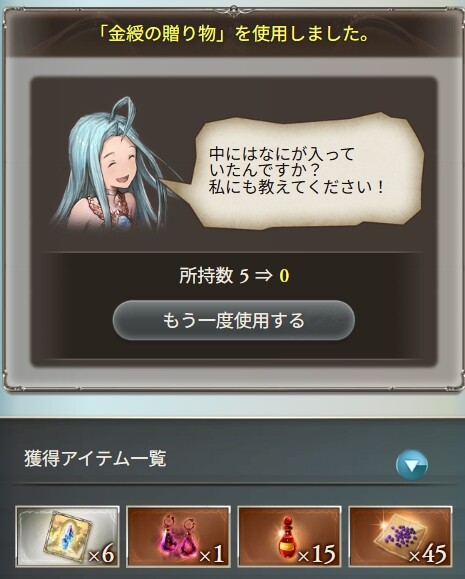Viewport: 465px width, 579px height.
Task: Select the purple berries item icon
Action: click(x=400, y=537)
